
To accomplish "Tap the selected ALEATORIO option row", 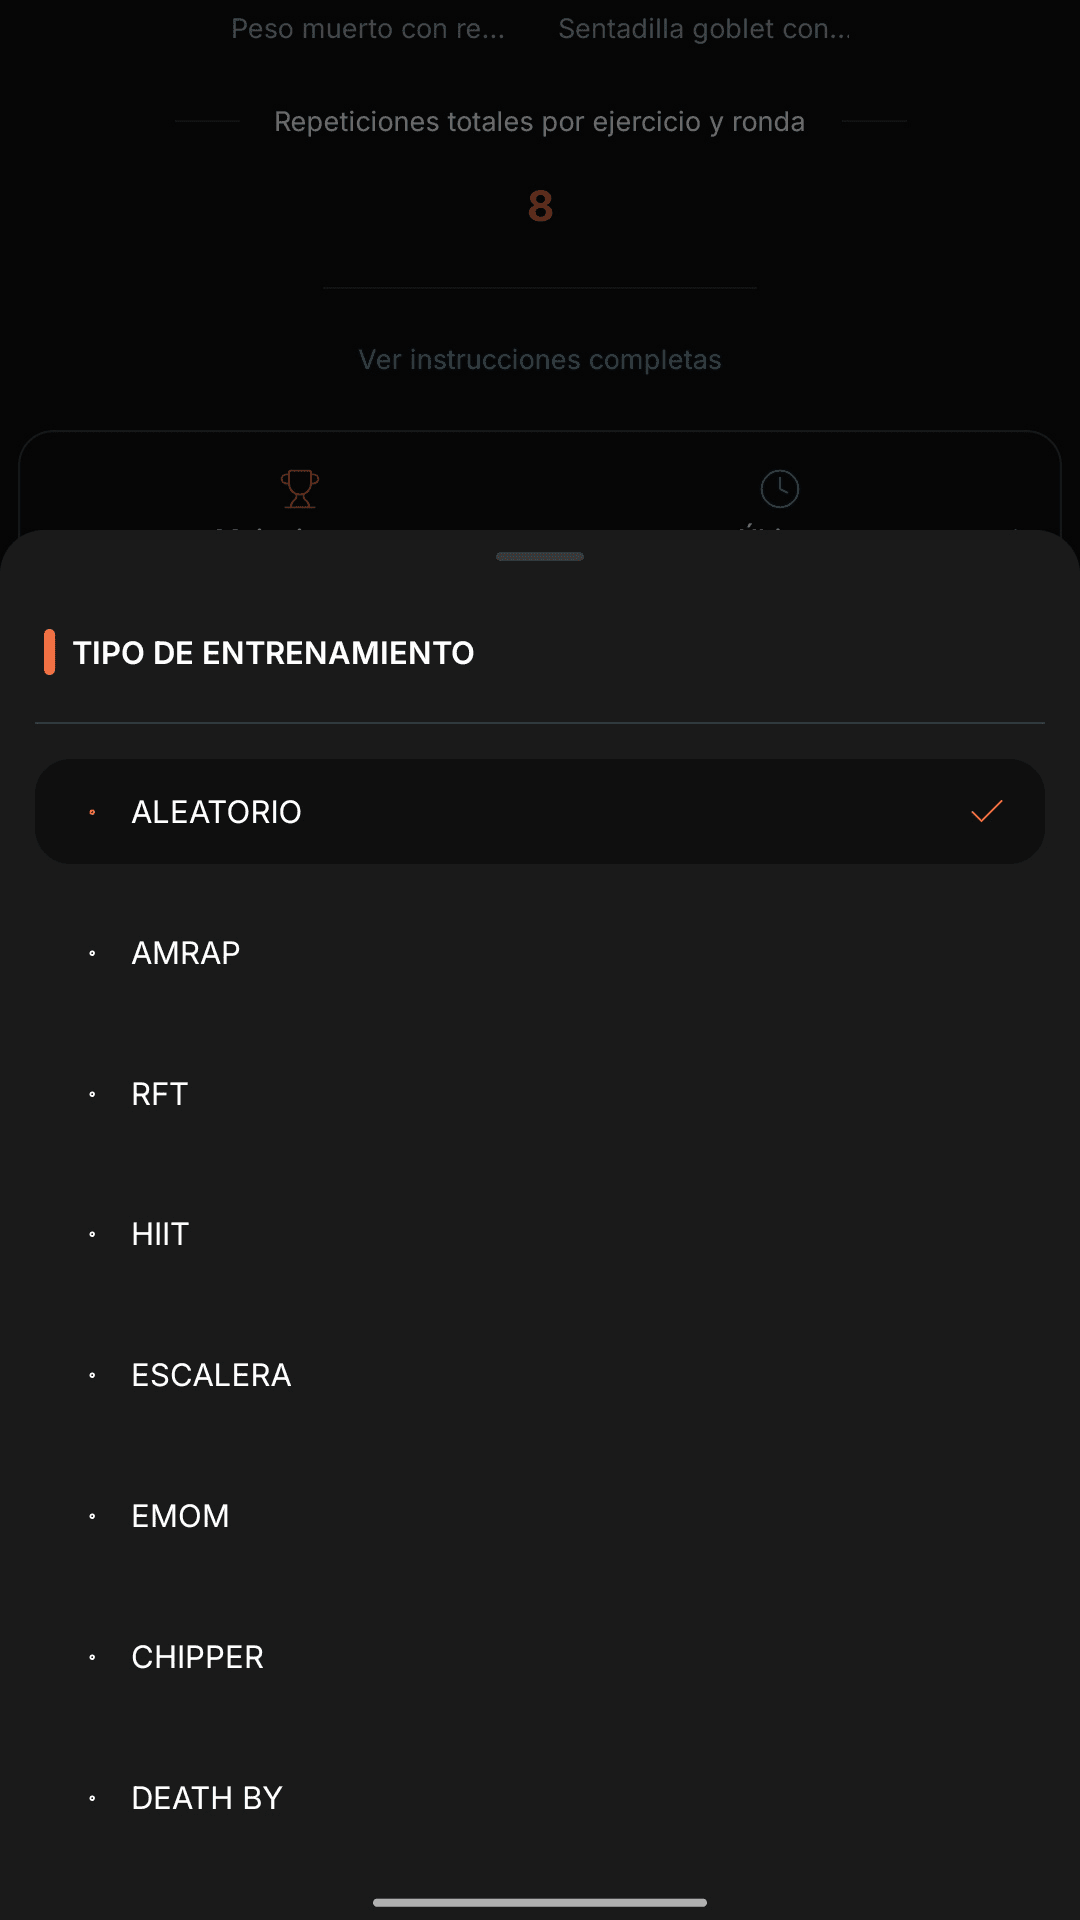I will [540, 811].
